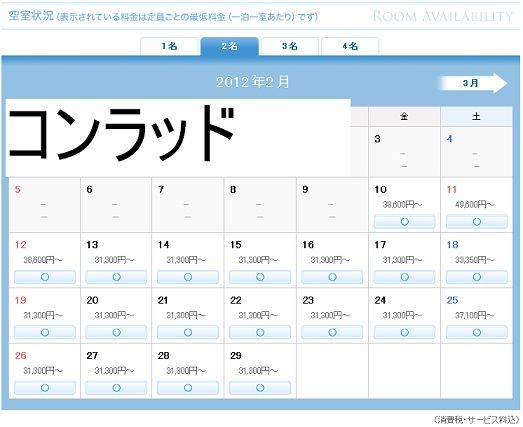Click date number 9 in calendar

click(305, 189)
